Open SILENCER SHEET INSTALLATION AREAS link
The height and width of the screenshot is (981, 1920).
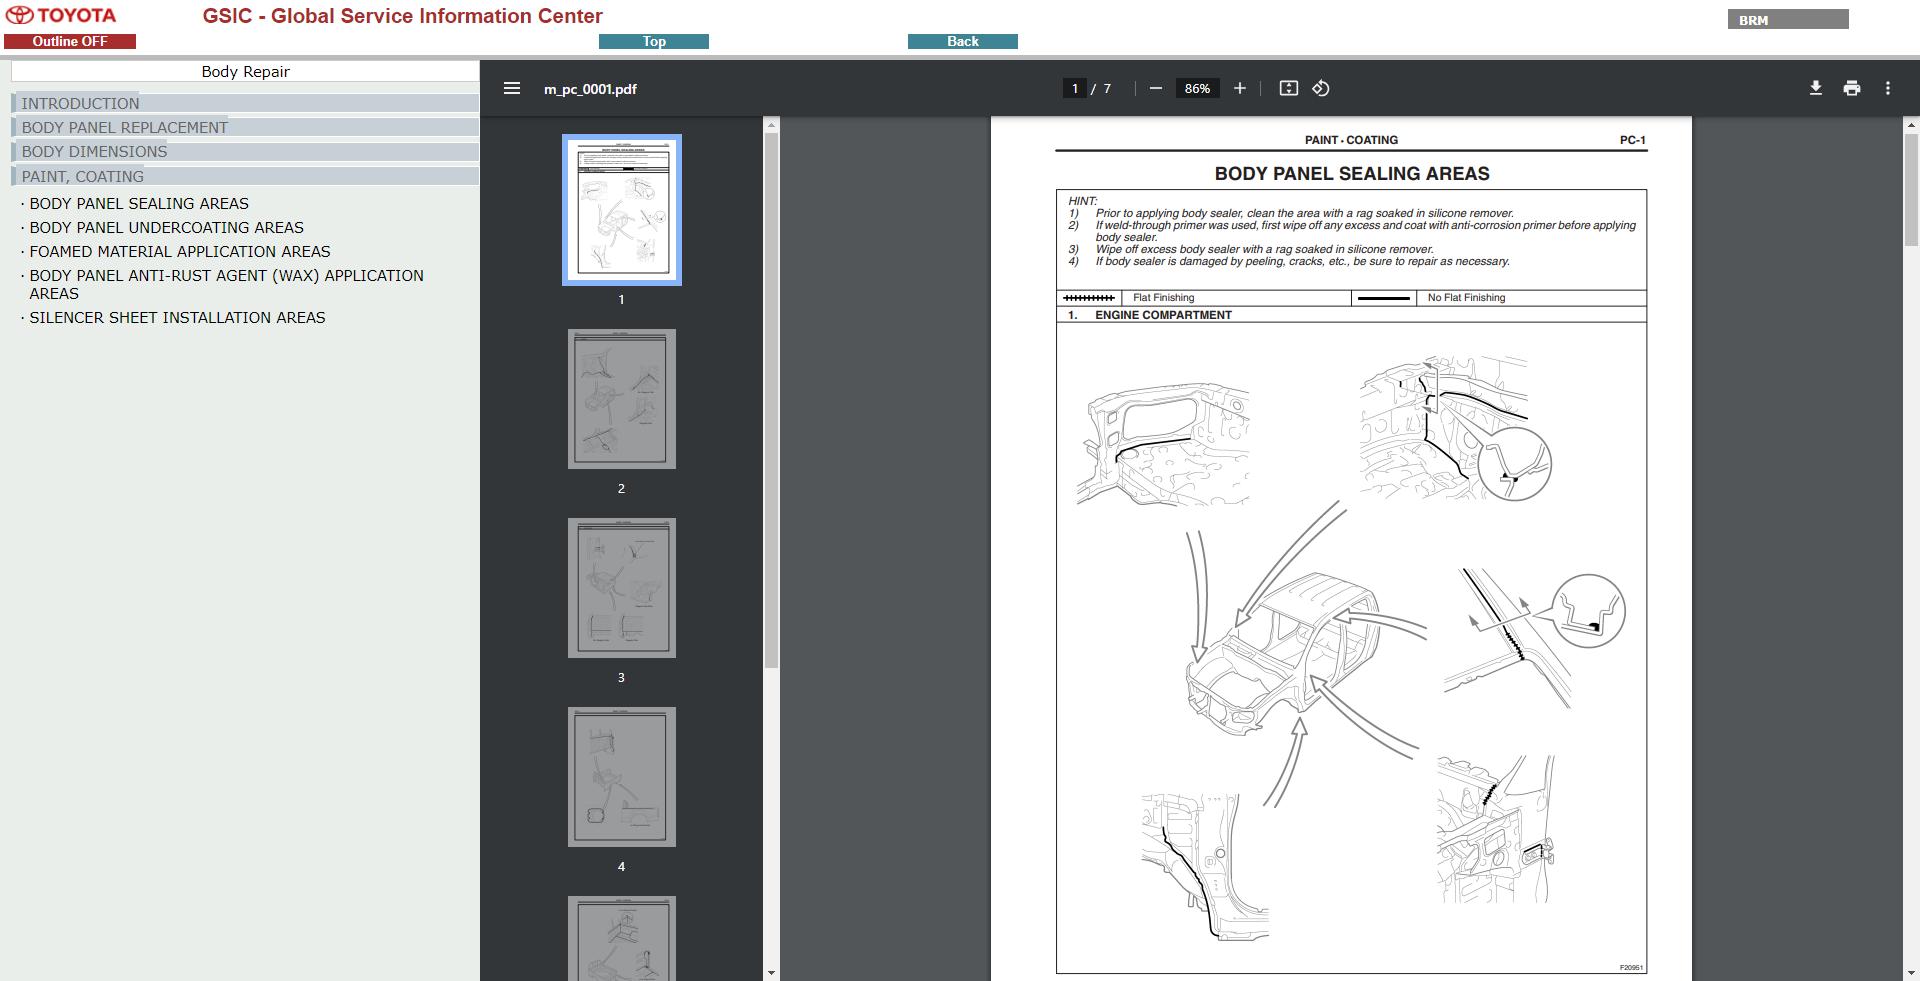[x=177, y=317]
